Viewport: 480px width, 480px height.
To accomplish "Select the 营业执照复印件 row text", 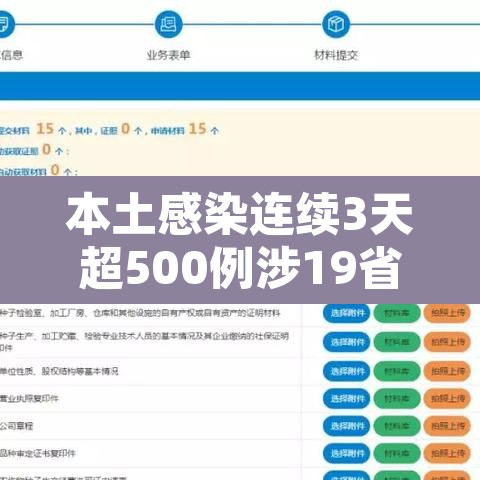I will 29,398.
